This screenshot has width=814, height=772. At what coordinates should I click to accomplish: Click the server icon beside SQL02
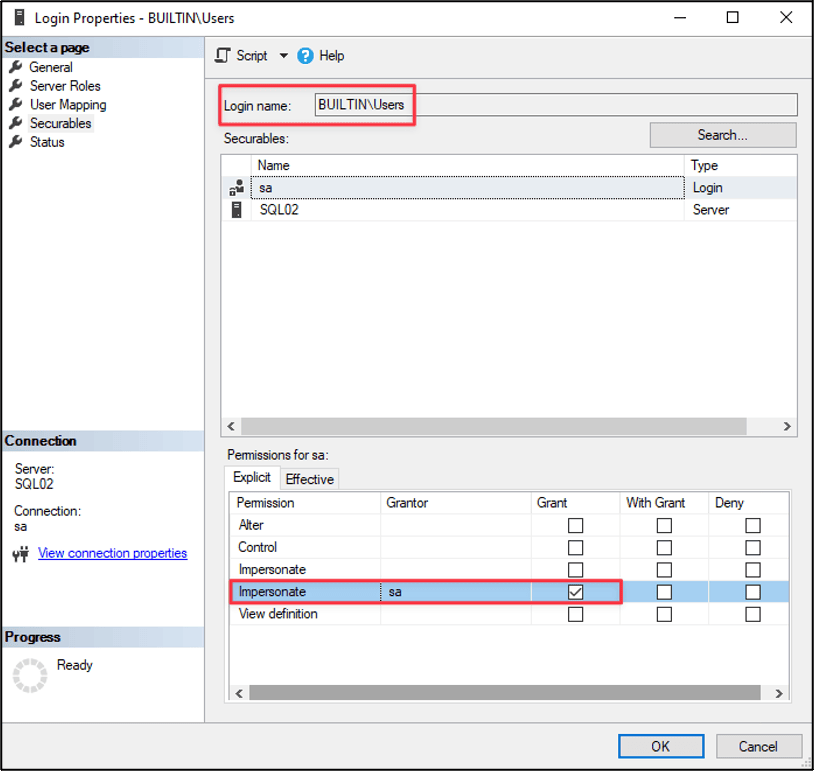click(237, 210)
